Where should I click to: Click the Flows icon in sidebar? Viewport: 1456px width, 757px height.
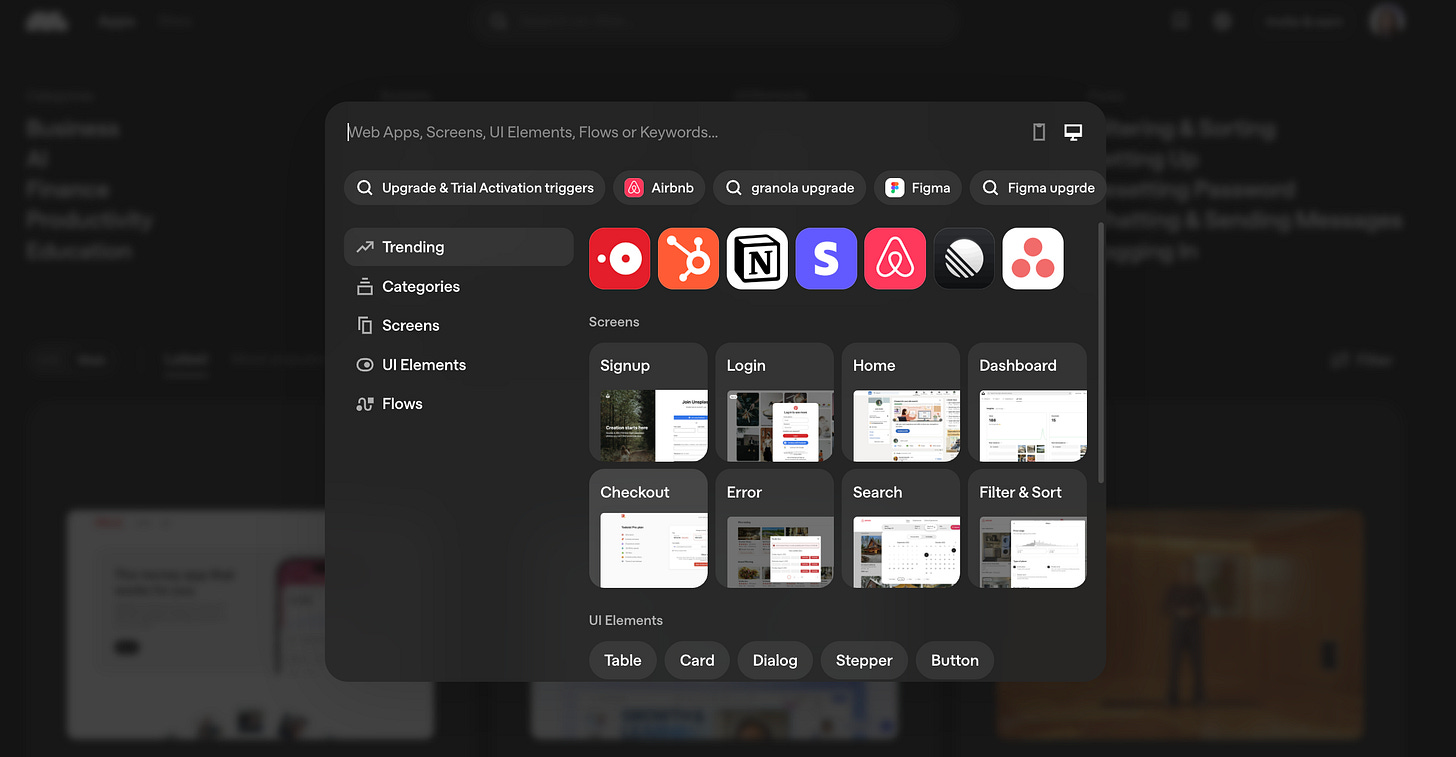tap(365, 404)
